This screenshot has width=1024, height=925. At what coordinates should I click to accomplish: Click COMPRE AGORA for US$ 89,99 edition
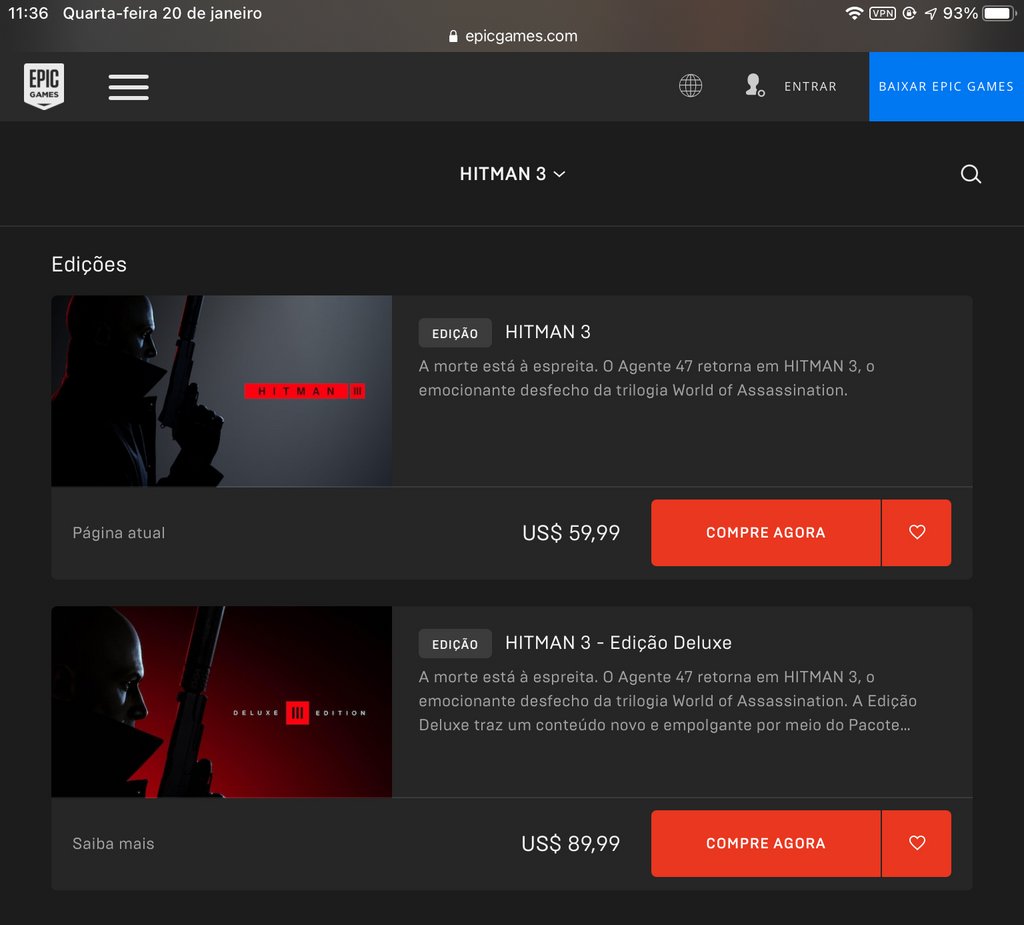(765, 843)
